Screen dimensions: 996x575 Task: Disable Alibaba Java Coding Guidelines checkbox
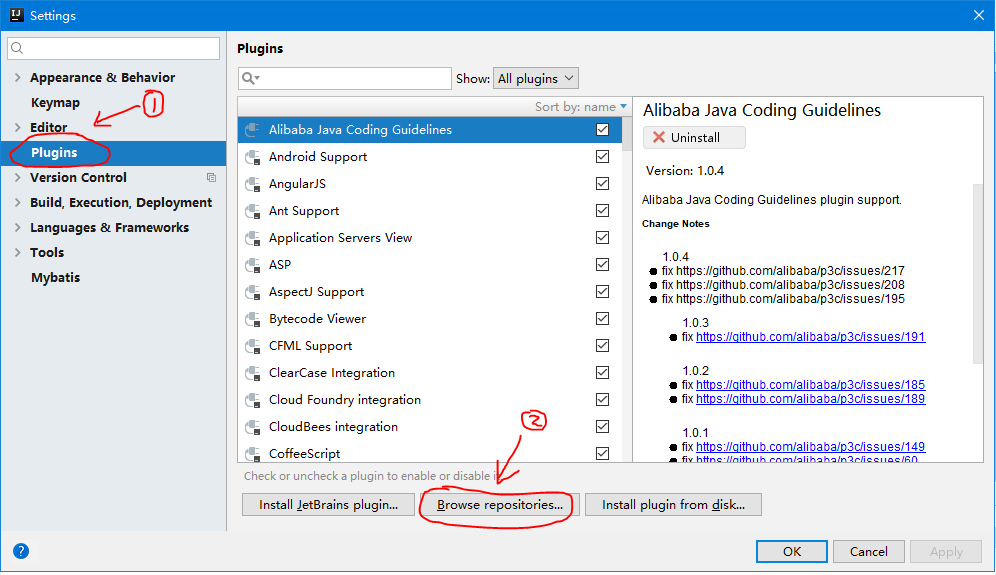coord(602,130)
